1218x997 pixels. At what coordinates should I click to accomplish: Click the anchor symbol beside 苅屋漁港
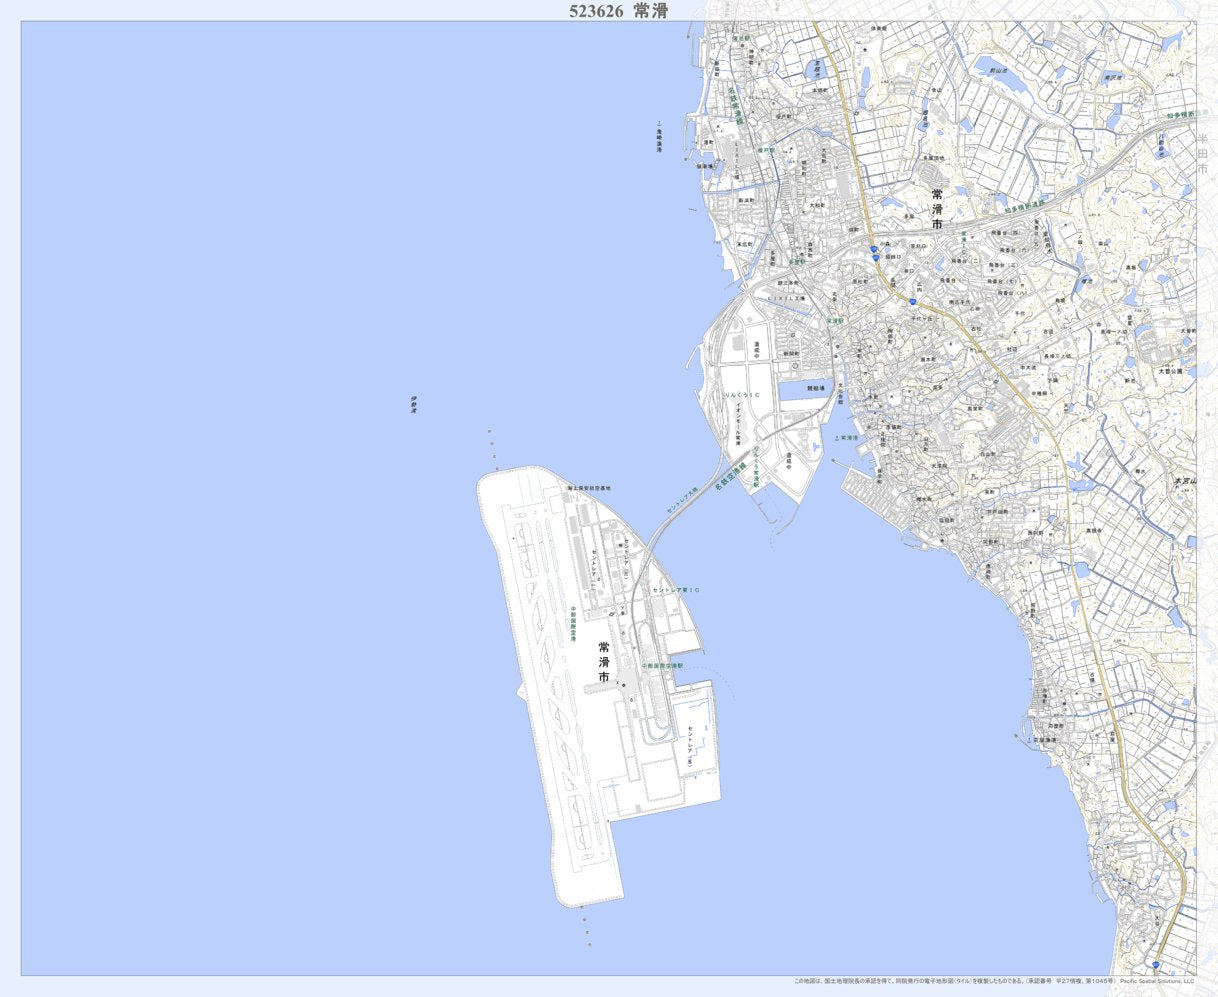1030,740
